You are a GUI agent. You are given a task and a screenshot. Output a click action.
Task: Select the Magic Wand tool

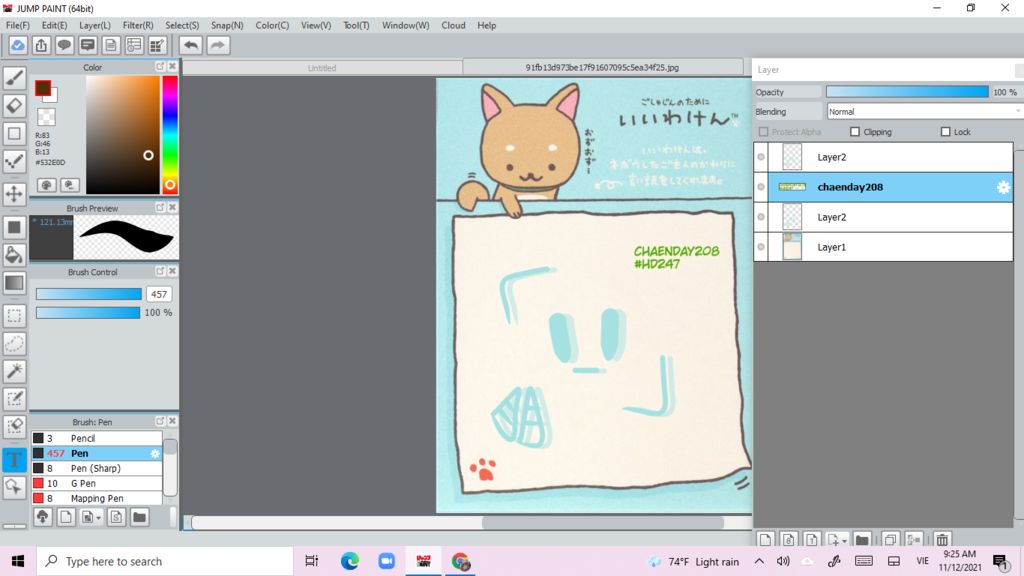pos(14,372)
